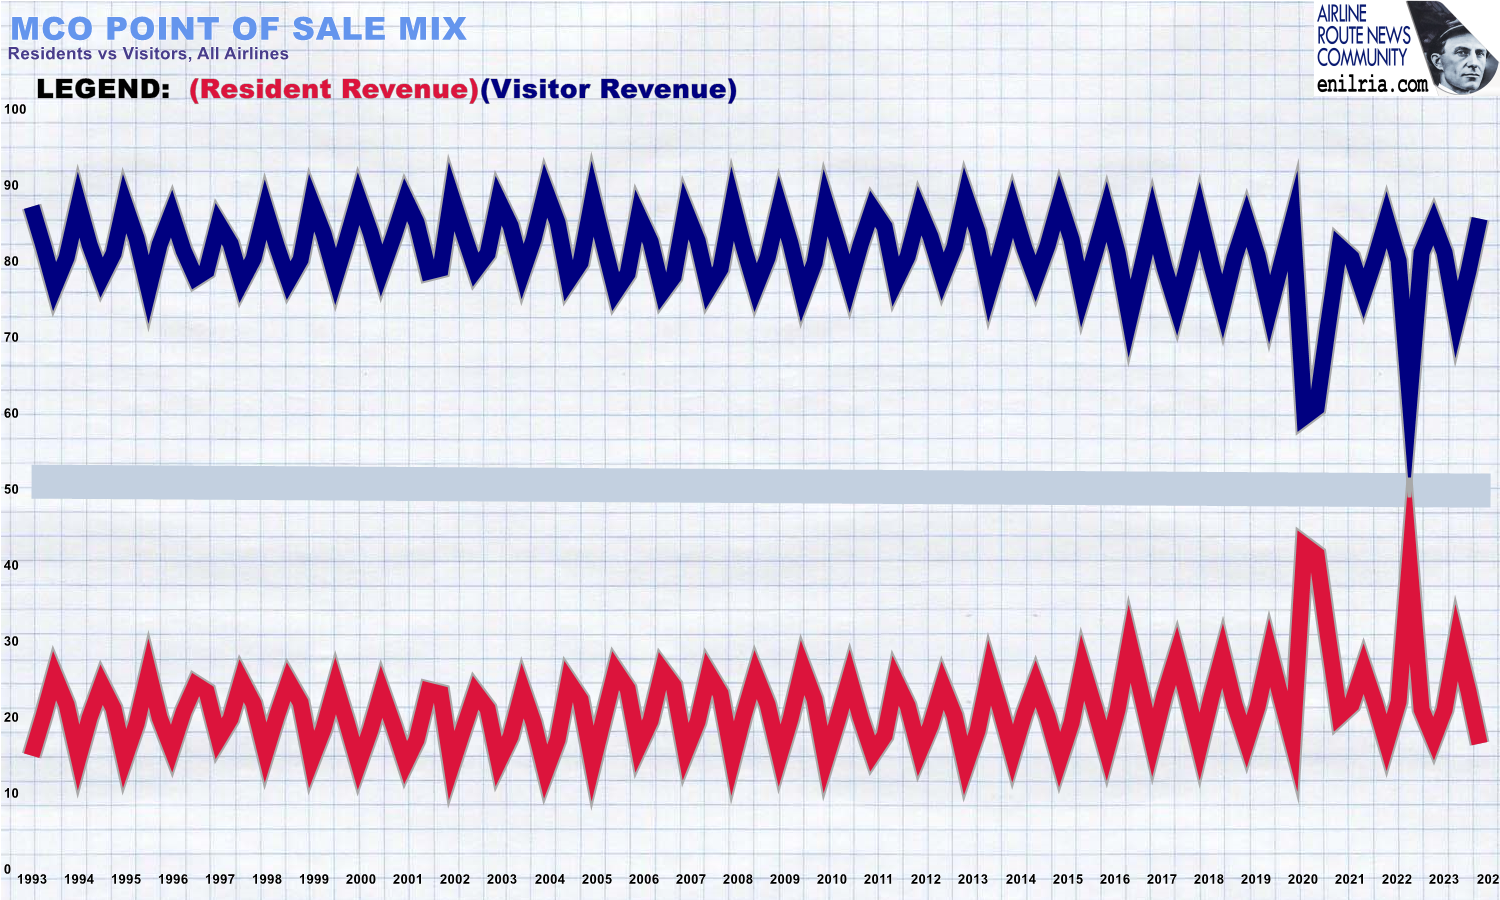Click the 0 label at the axis origin
Screen dimensions: 1500x900
(x=8, y=869)
